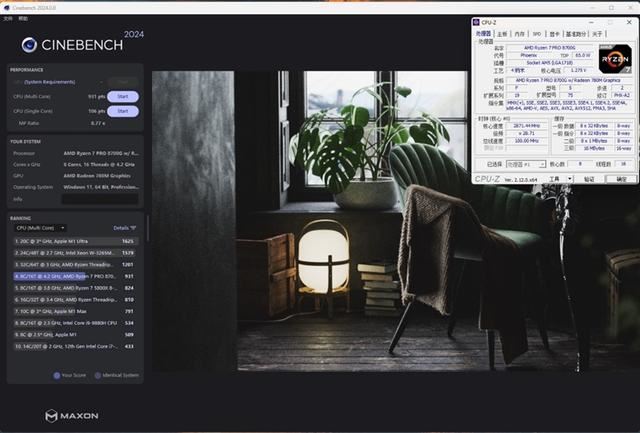Expand the Tools dropdown arrow in CPU-Z

click(x=568, y=179)
